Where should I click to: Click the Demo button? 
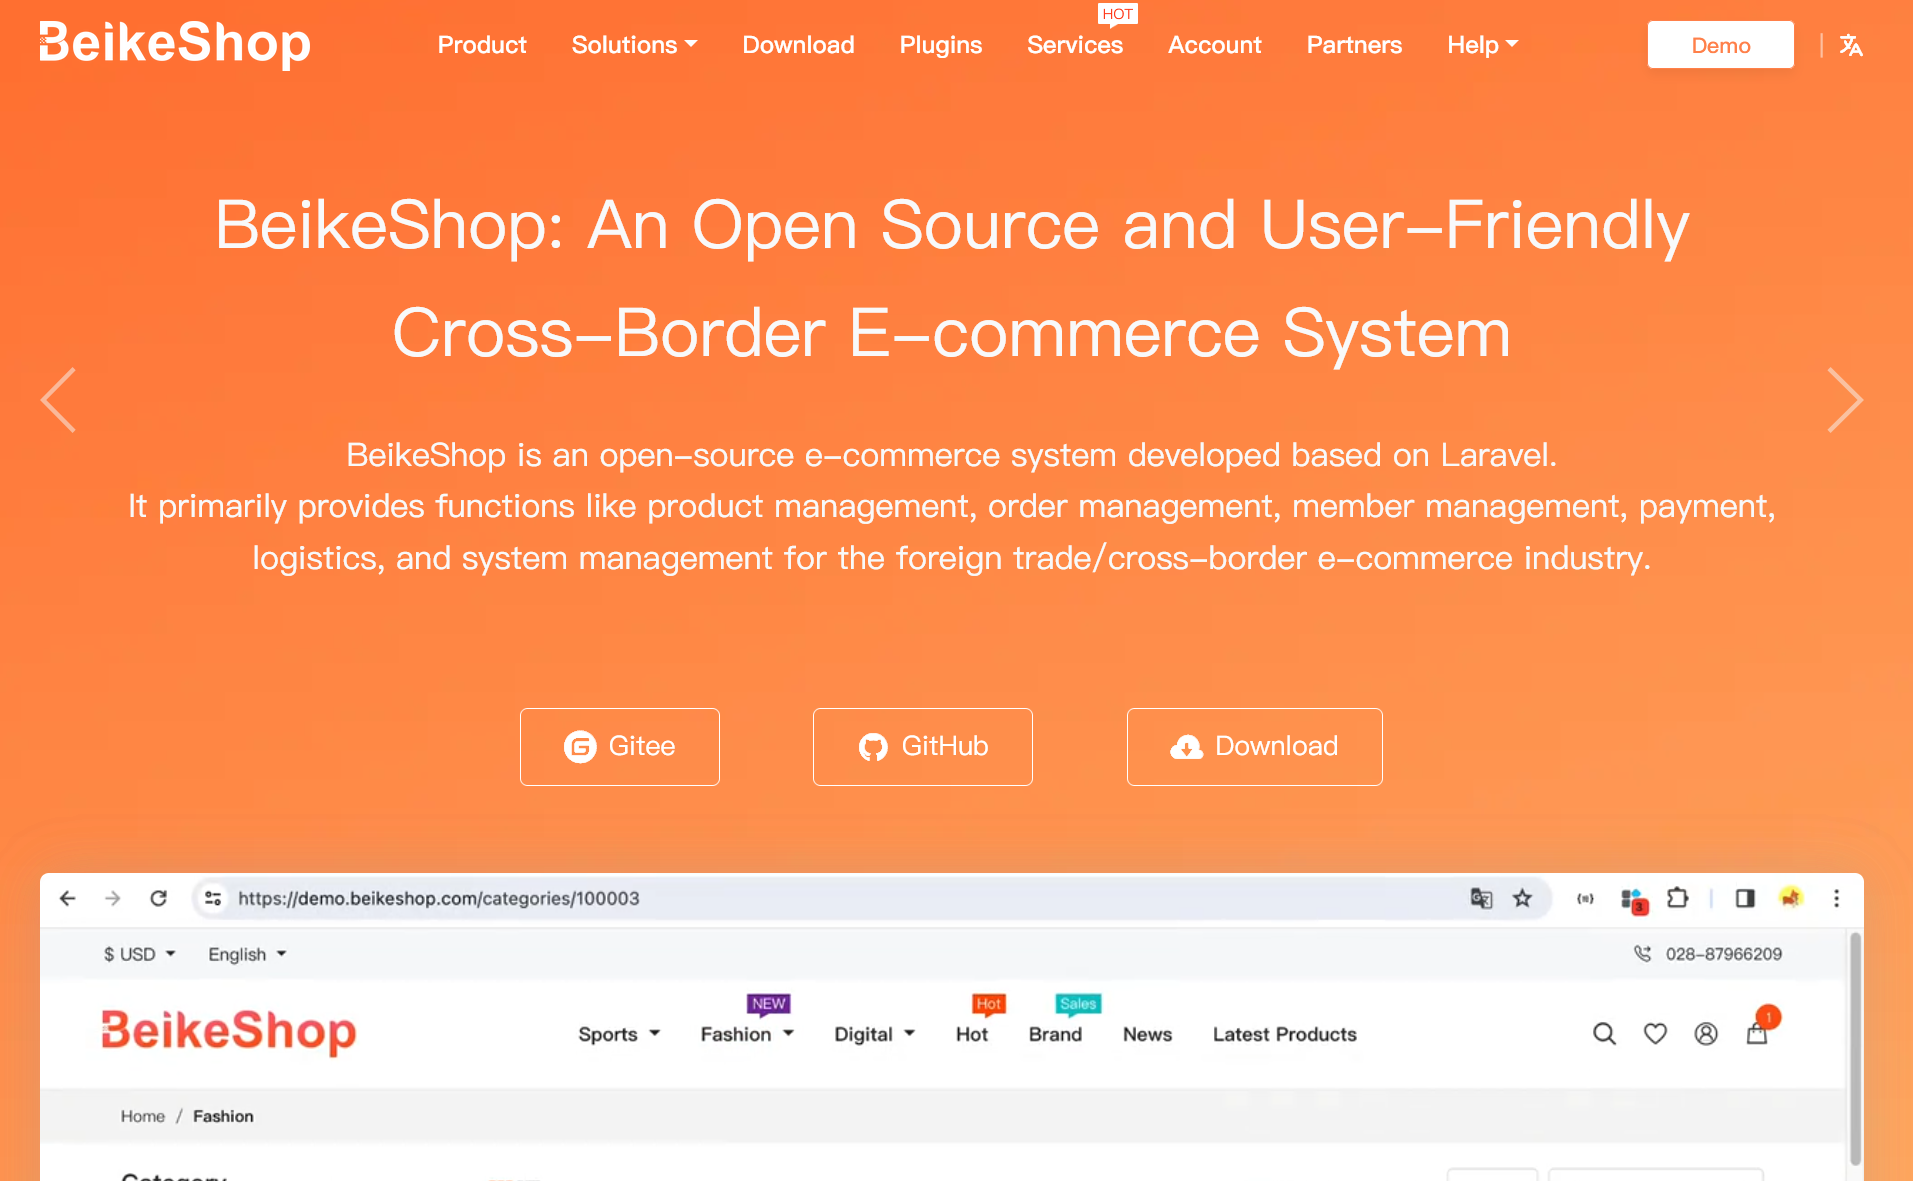1720,45
